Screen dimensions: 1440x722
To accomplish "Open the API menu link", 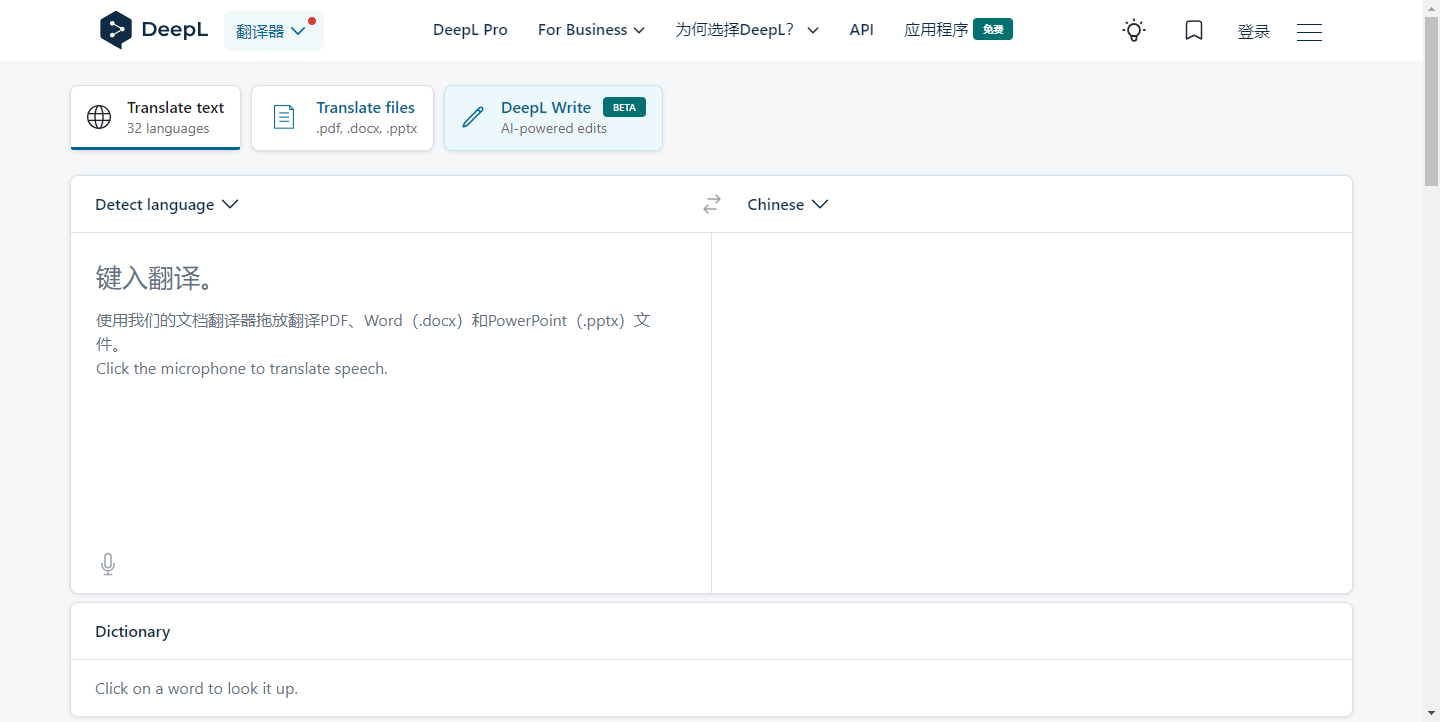I will pyautogui.click(x=861, y=30).
